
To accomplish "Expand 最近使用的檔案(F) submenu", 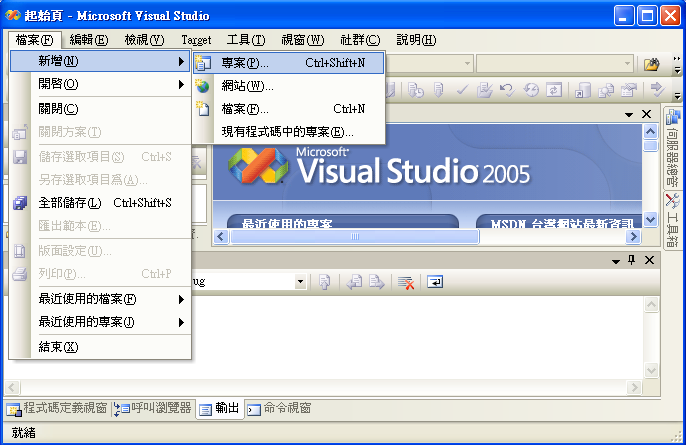I will tap(100, 299).
